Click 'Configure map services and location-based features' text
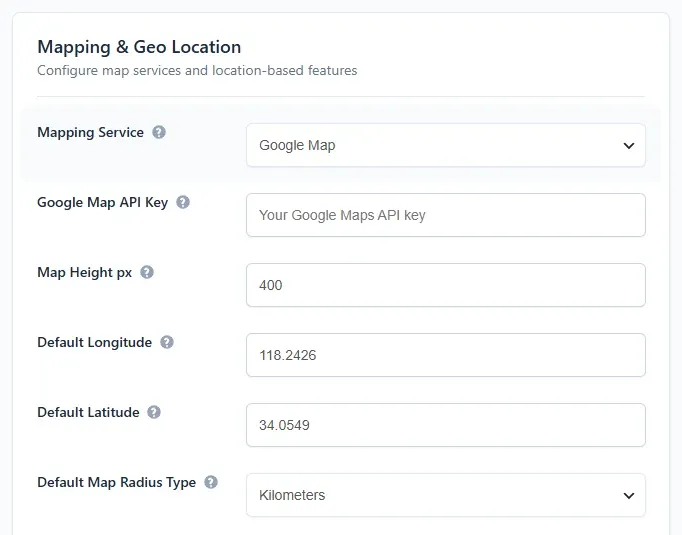682x535 pixels. click(x=197, y=70)
